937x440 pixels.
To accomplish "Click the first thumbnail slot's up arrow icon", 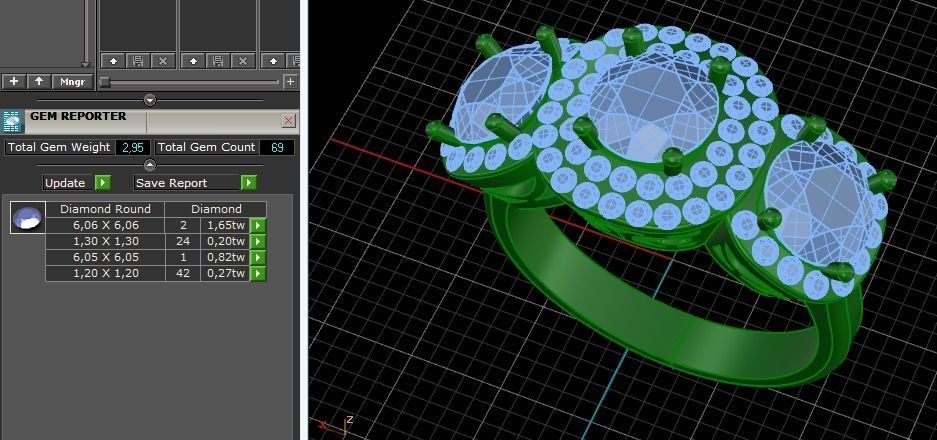I will point(113,60).
